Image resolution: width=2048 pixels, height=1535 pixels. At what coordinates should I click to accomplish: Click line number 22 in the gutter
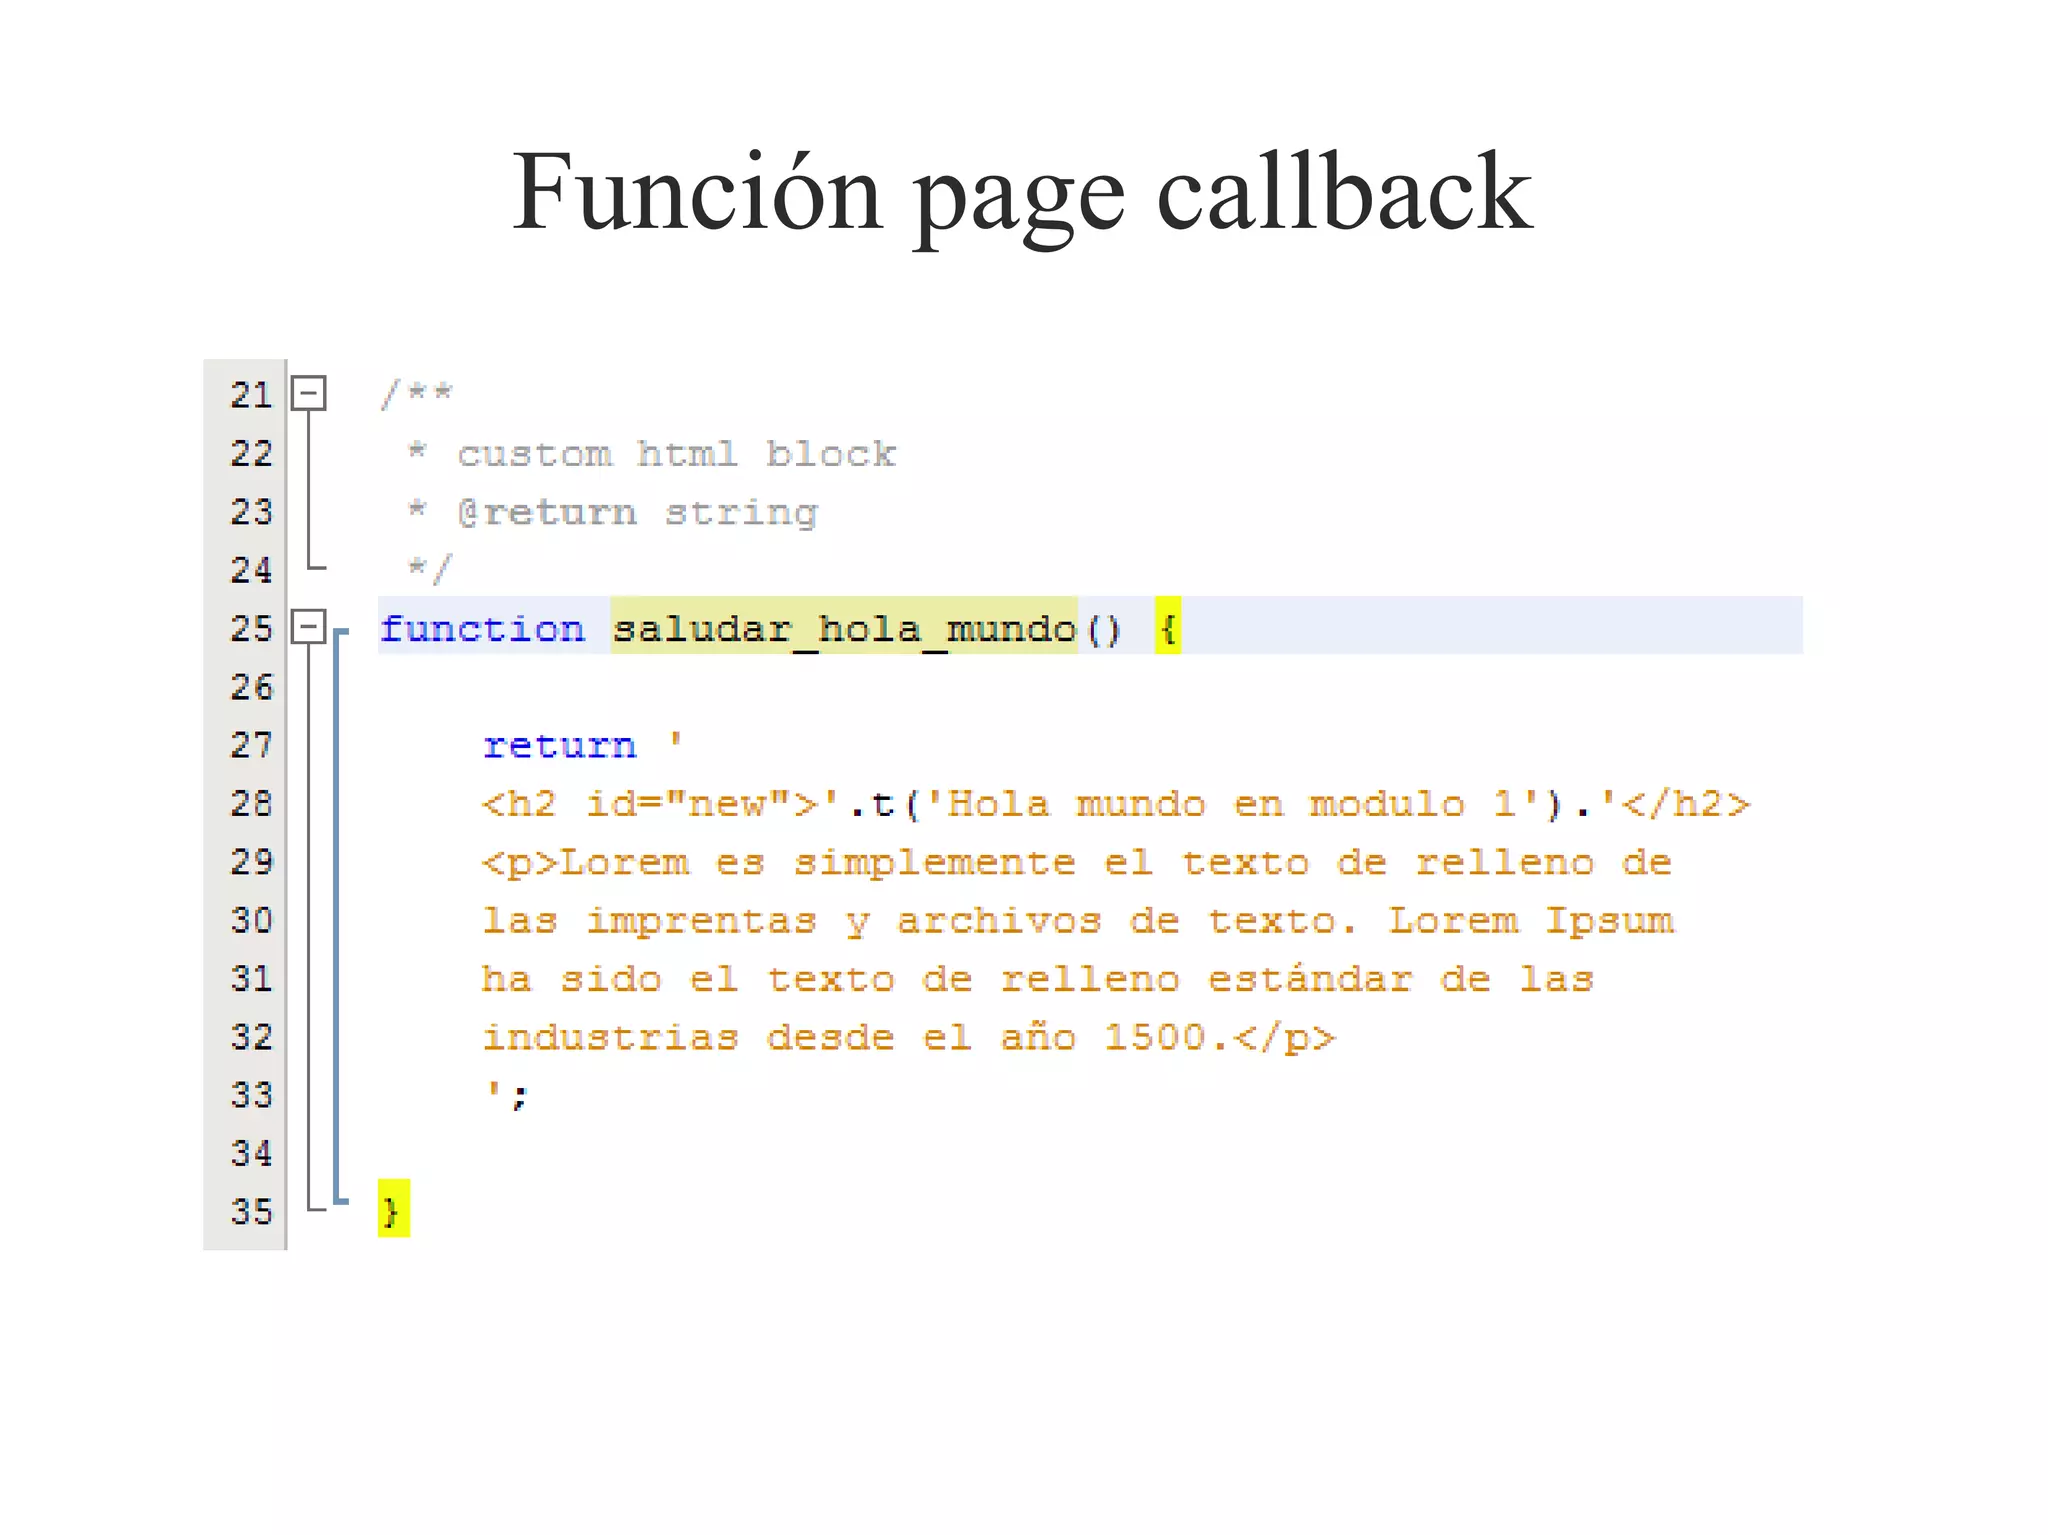pyautogui.click(x=251, y=454)
